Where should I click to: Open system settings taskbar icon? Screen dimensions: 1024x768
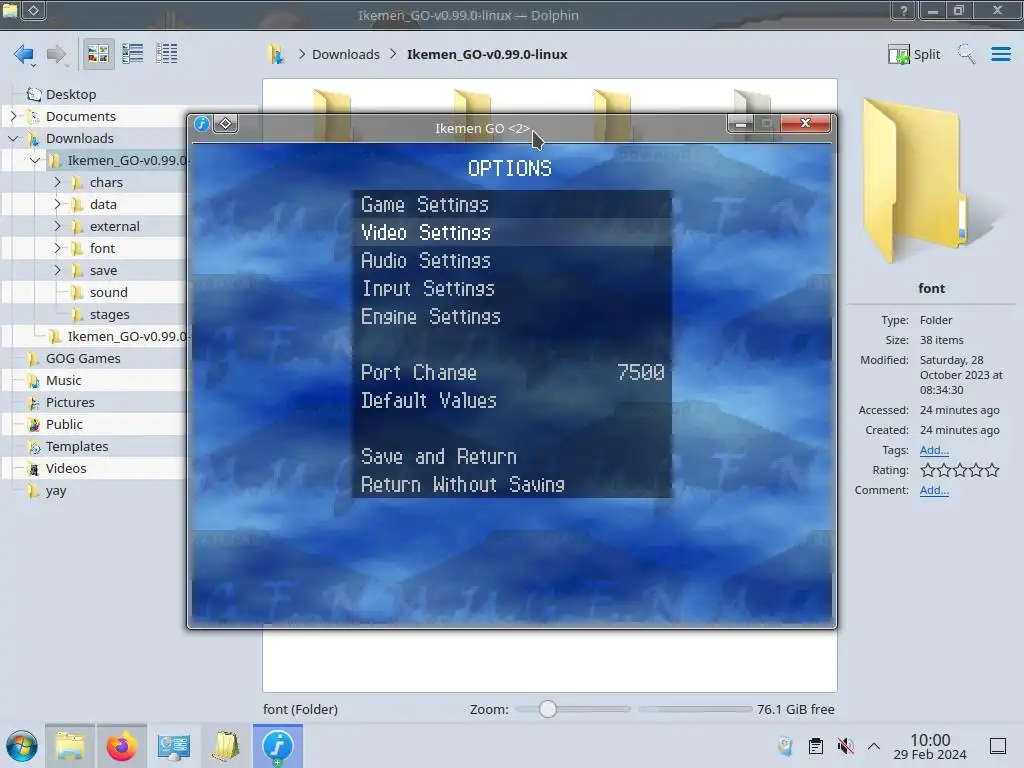pos(173,746)
